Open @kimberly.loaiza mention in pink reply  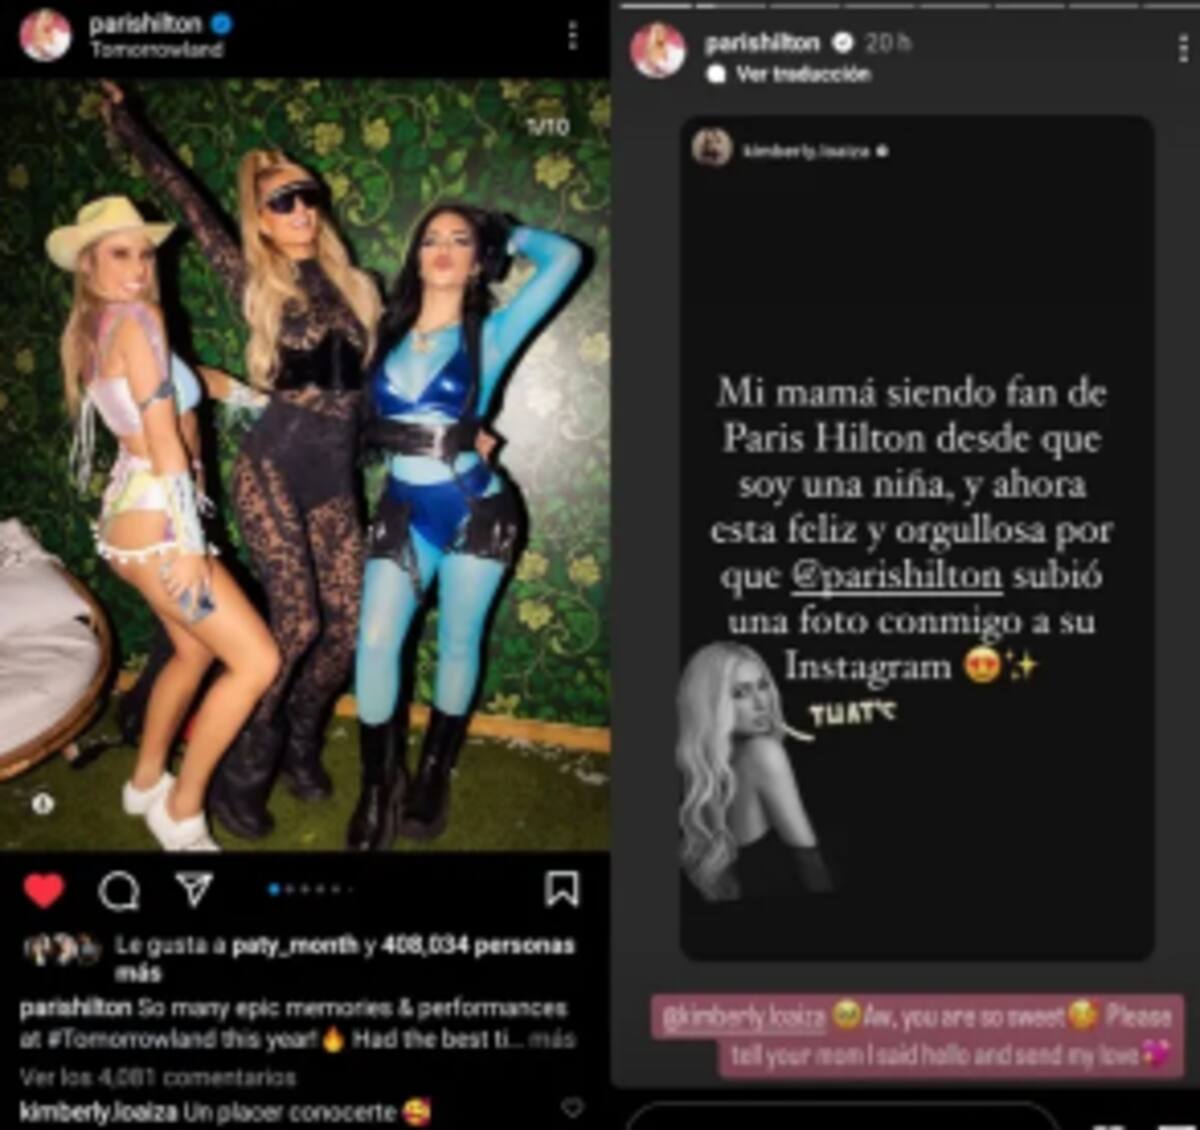click(x=742, y=1018)
